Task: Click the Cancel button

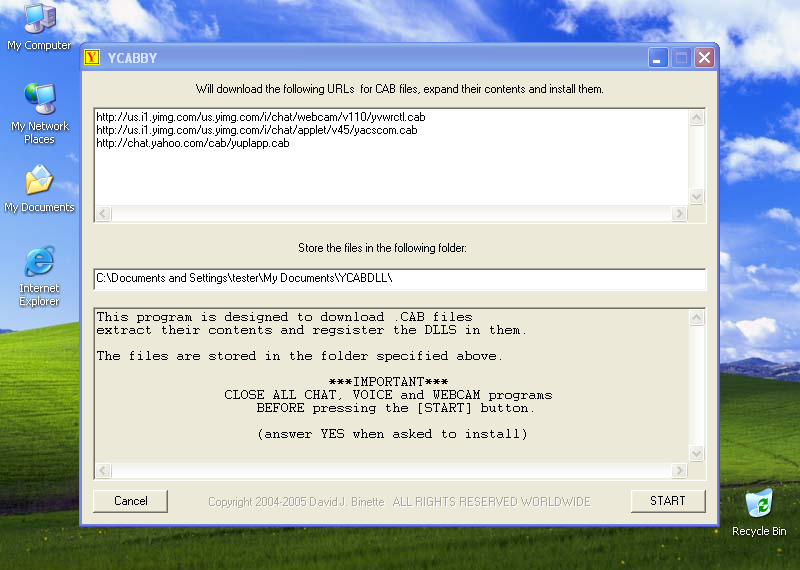Action: (131, 501)
